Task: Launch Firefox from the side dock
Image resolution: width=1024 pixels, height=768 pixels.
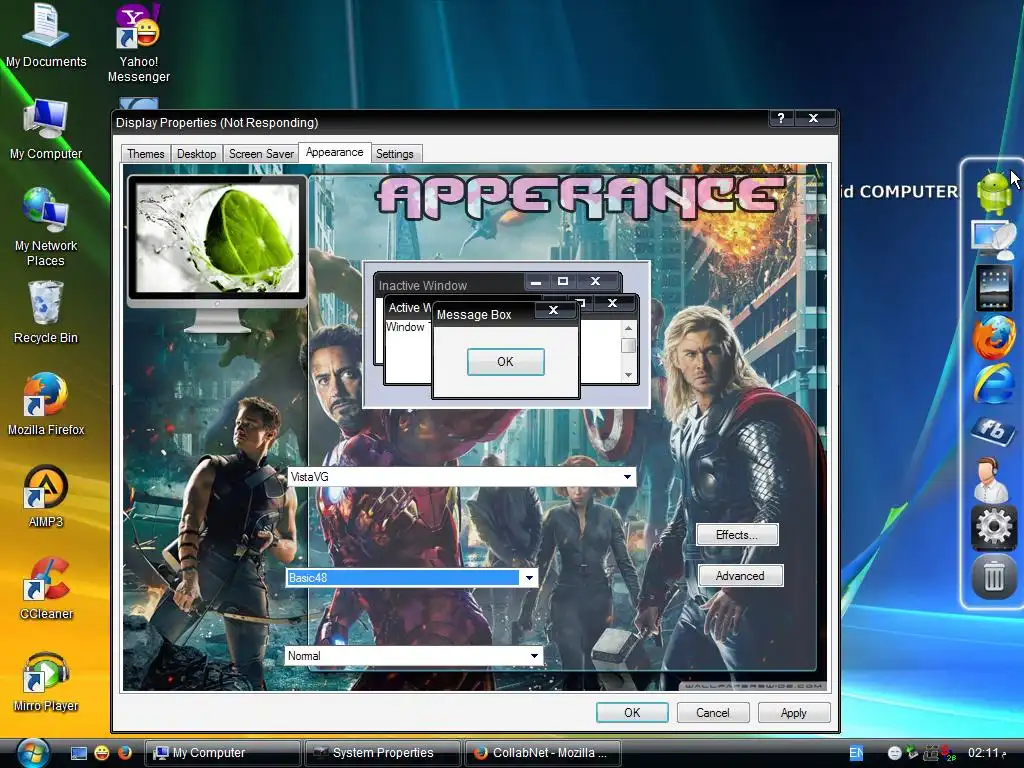Action: coord(993,338)
